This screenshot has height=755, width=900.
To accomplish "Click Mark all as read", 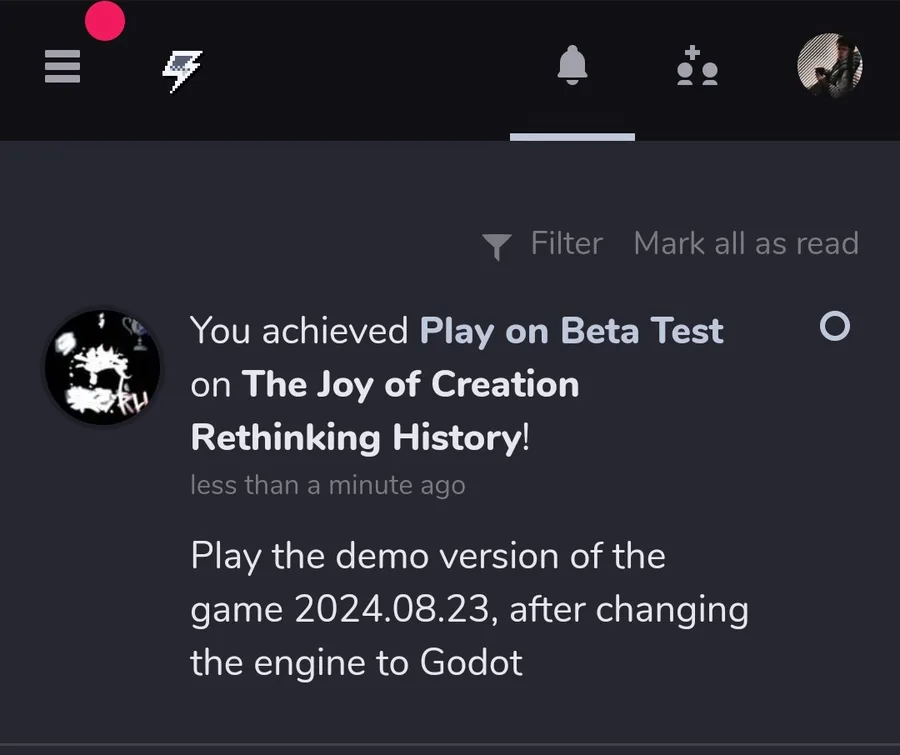I will pyautogui.click(x=746, y=243).
